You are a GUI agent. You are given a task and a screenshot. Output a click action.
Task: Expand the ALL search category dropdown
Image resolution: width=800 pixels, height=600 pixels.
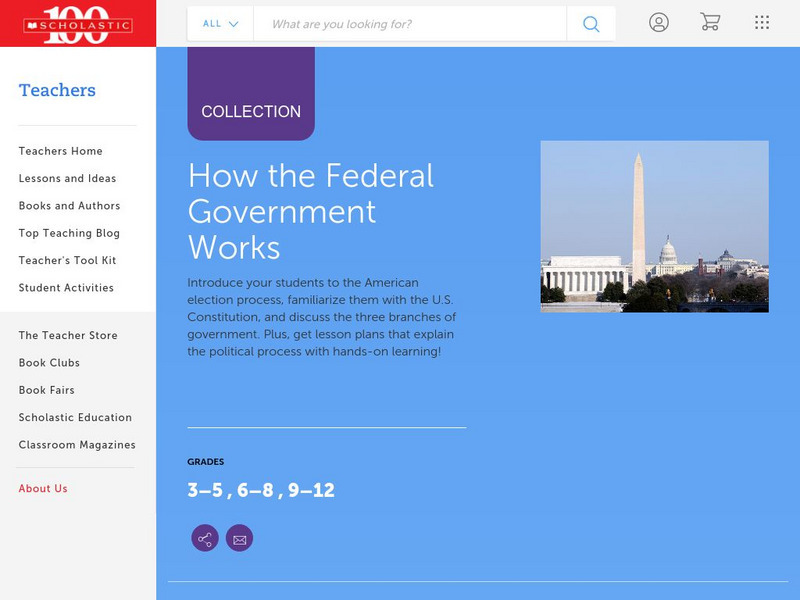pyautogui.click(x=219, y=23)
